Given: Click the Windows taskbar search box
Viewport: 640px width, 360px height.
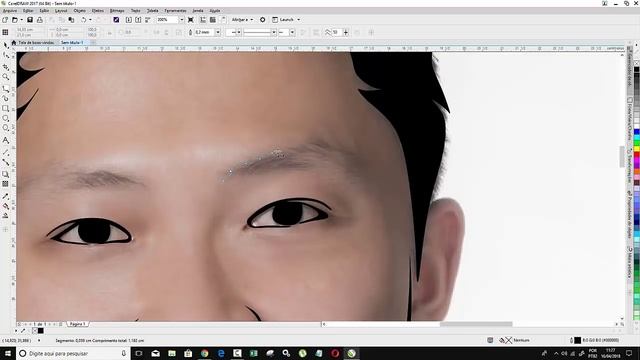Looking at the screenshot, I should pos(73,353).
